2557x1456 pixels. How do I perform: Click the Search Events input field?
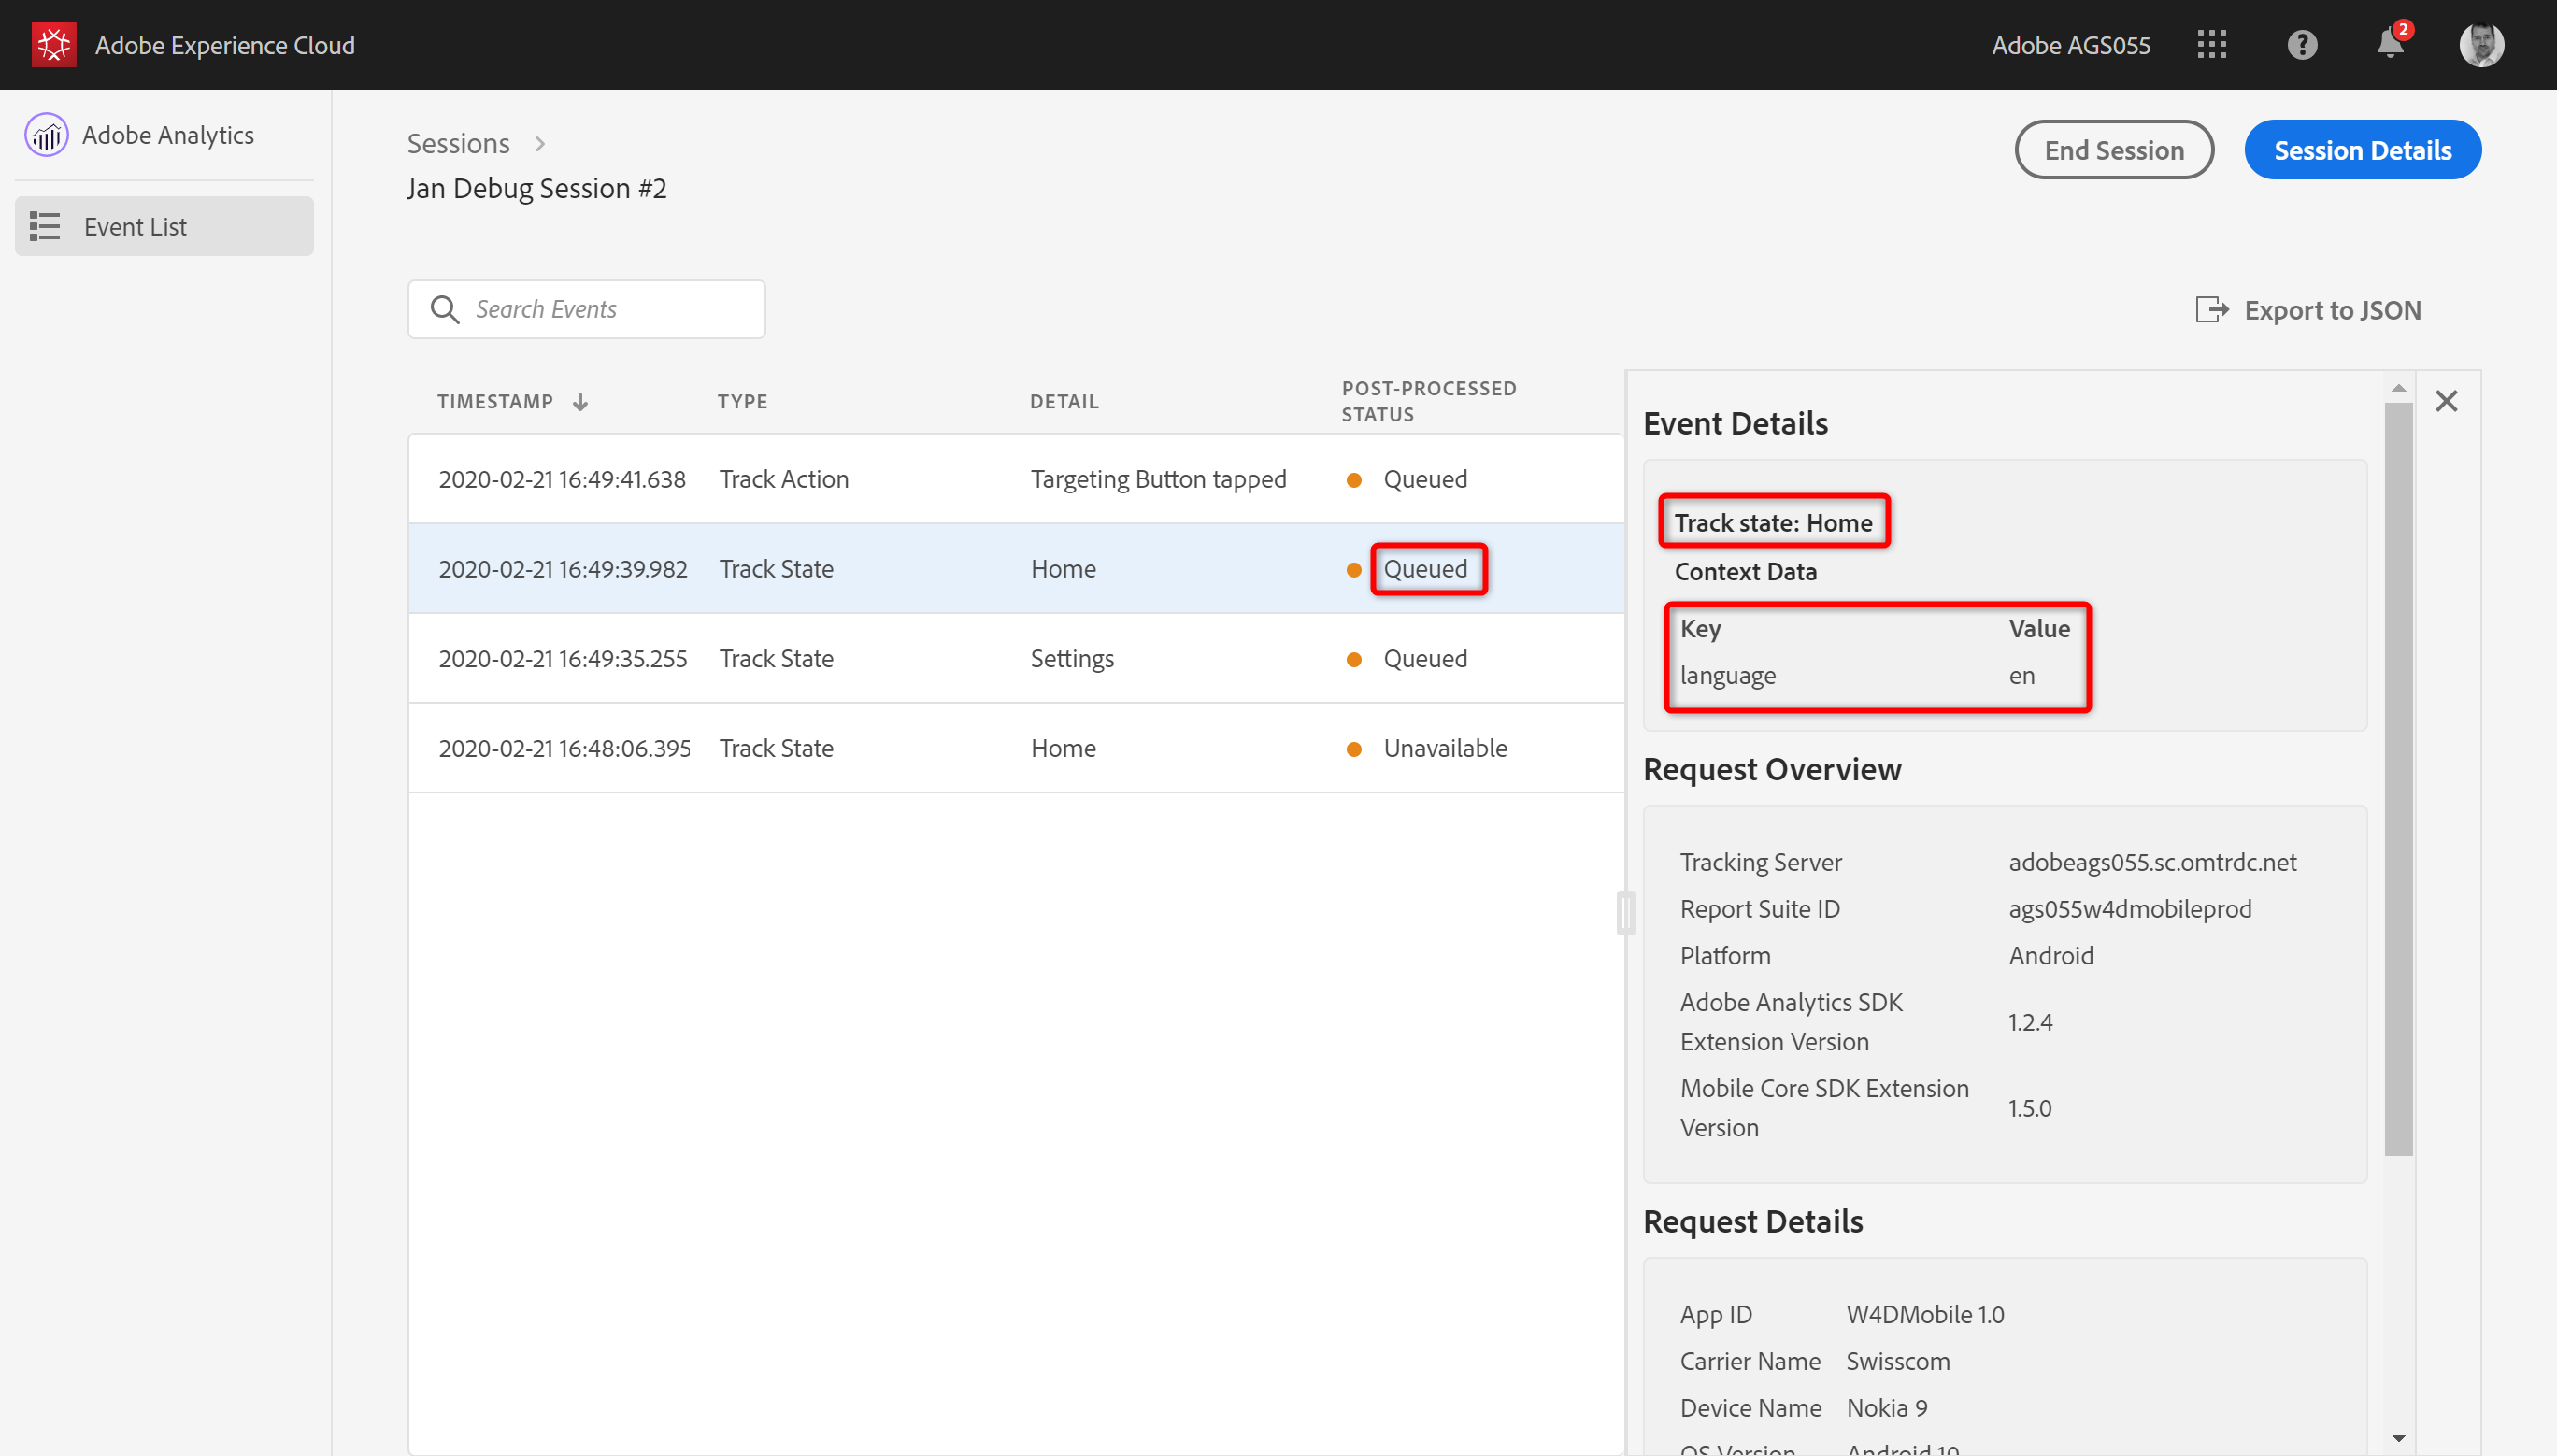tap(600, 309)
